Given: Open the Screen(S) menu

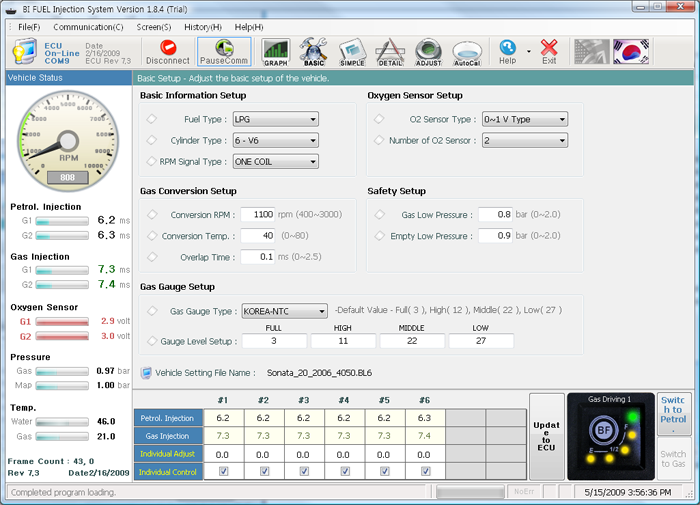Looking at the screenshot, I should [154, 27].
